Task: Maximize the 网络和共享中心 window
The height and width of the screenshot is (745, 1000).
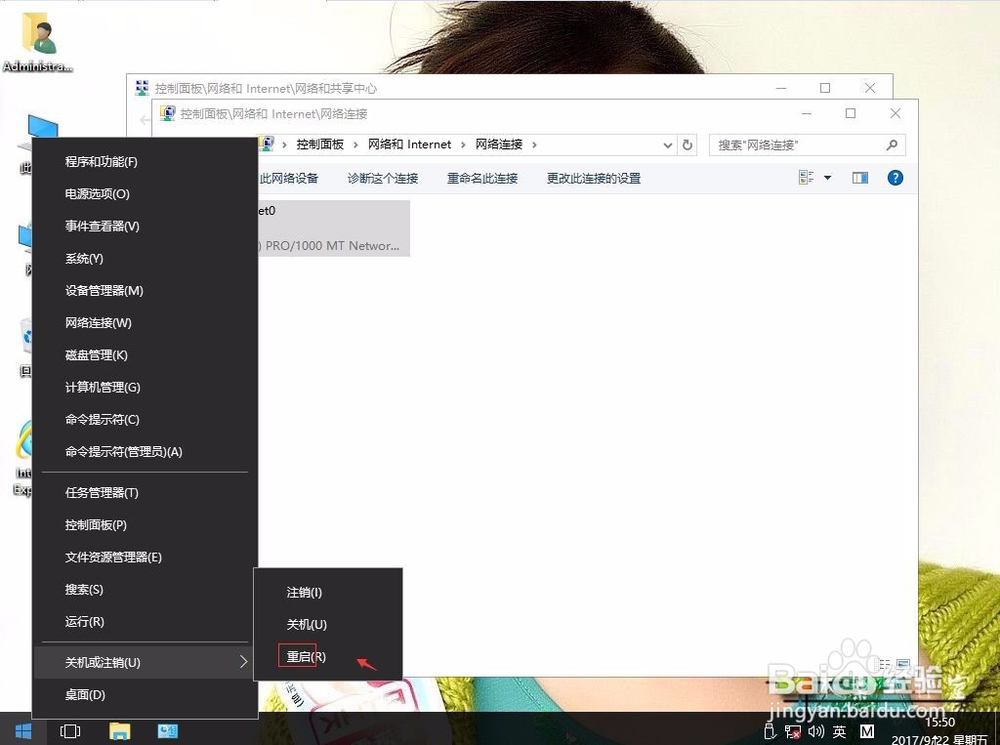Action: [x=825, y=88]
